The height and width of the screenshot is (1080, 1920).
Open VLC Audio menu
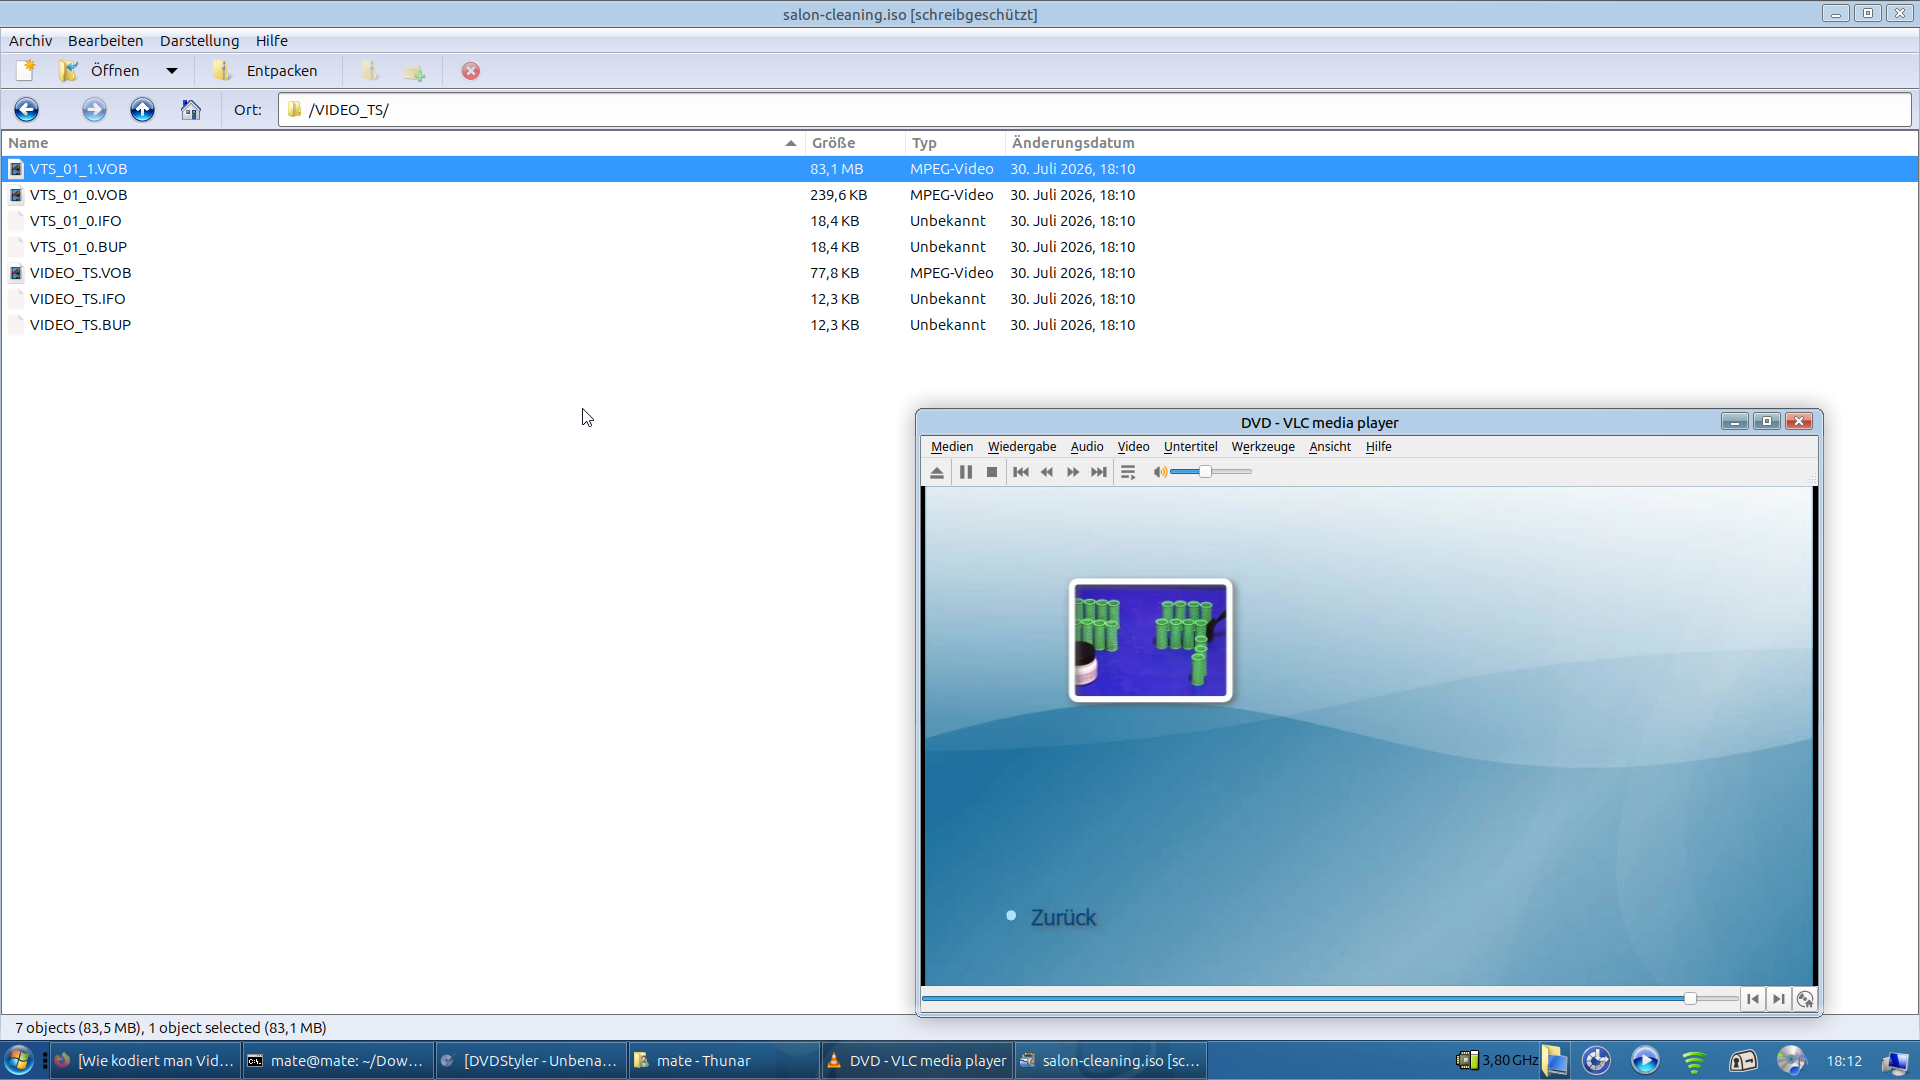pyautogui.click(x=1086, y=447)
